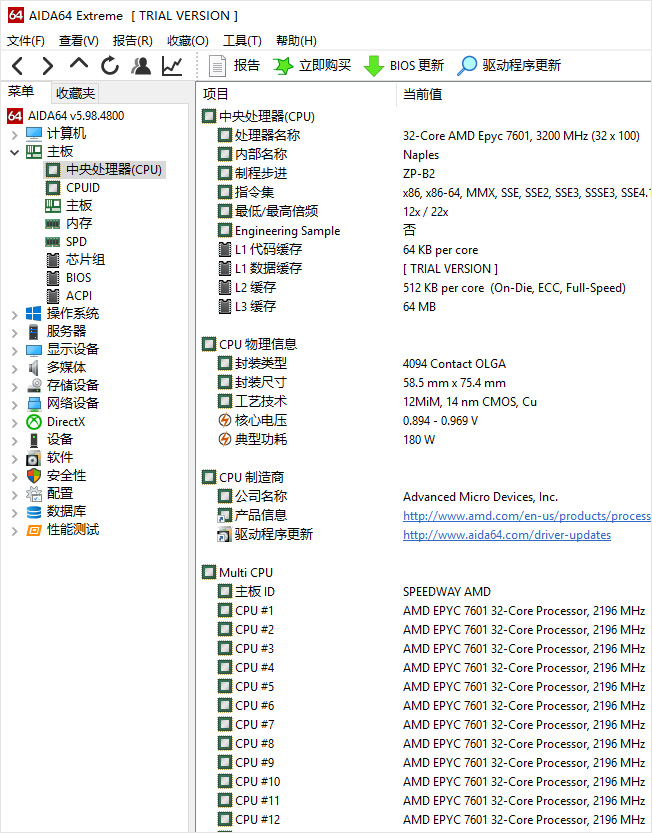This screenshot has height=833, width=652.
Task: Click the 立即购买 buy now button
Action: coord(312,66)
